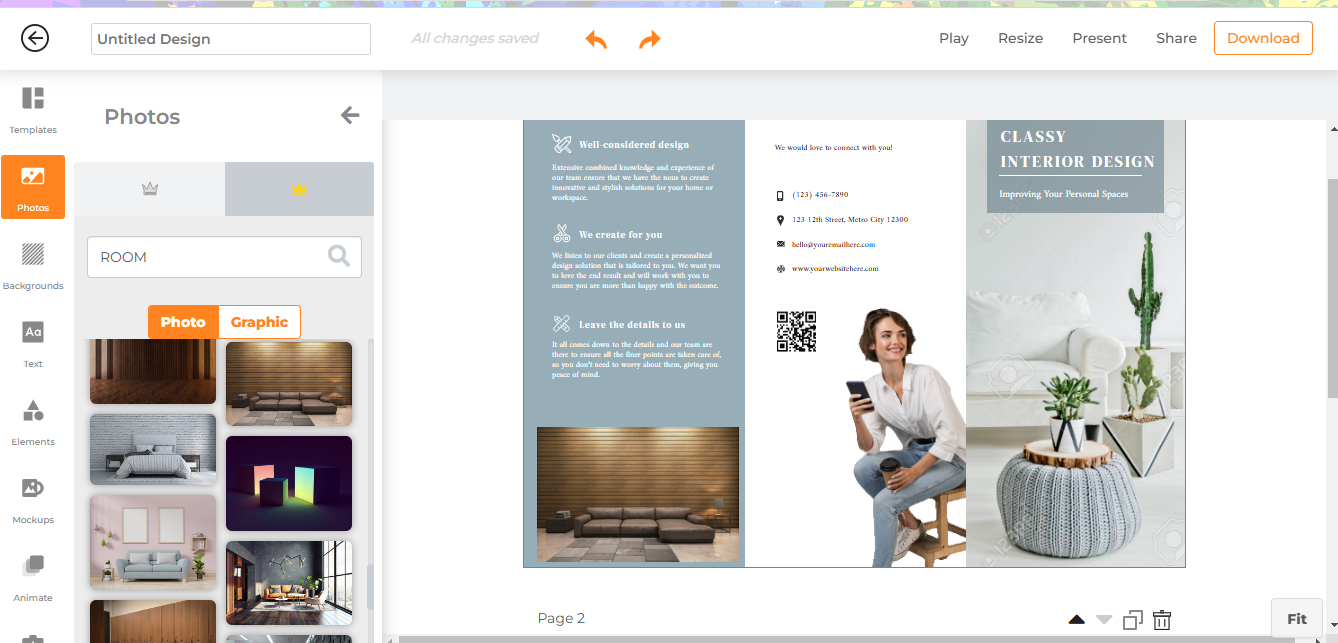Switch results to Graphic mode
1338x643 pixels.
pyautogui.click(x=259, y=322)
